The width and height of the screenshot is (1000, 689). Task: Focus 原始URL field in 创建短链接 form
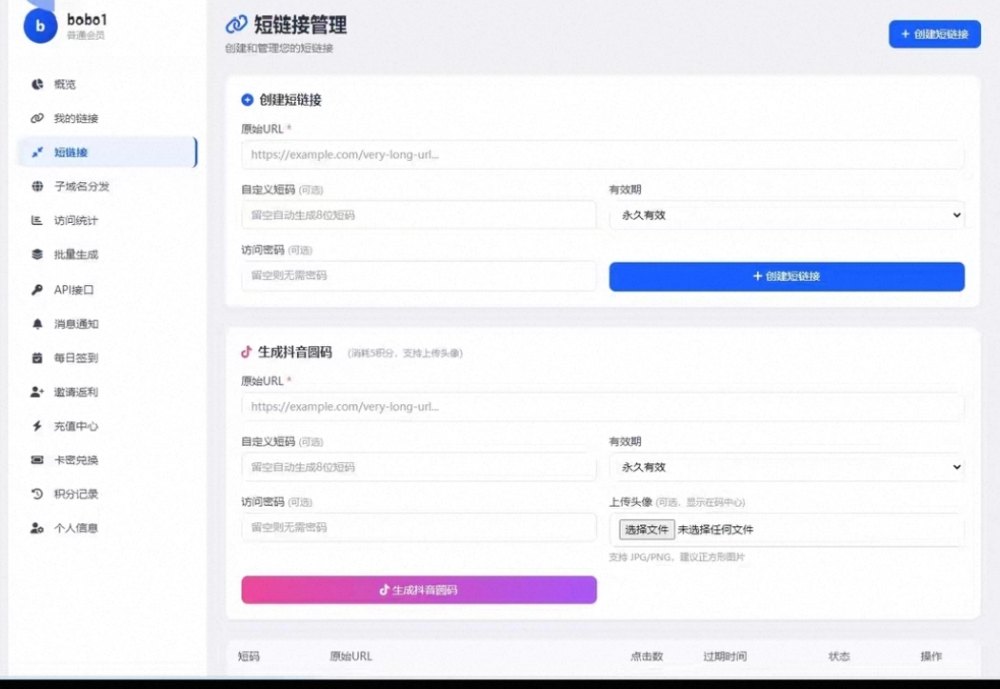click(x=603, y=154)
